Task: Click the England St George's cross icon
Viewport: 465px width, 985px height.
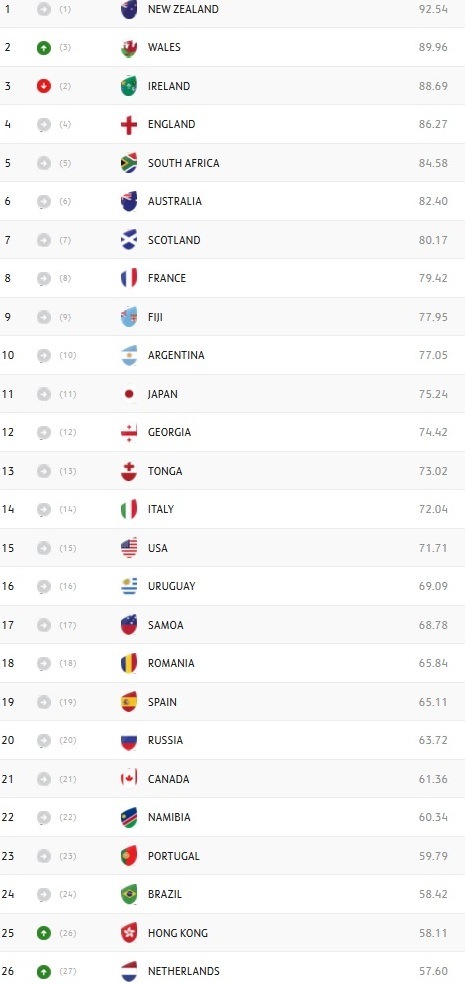Action: click(129, 125)
